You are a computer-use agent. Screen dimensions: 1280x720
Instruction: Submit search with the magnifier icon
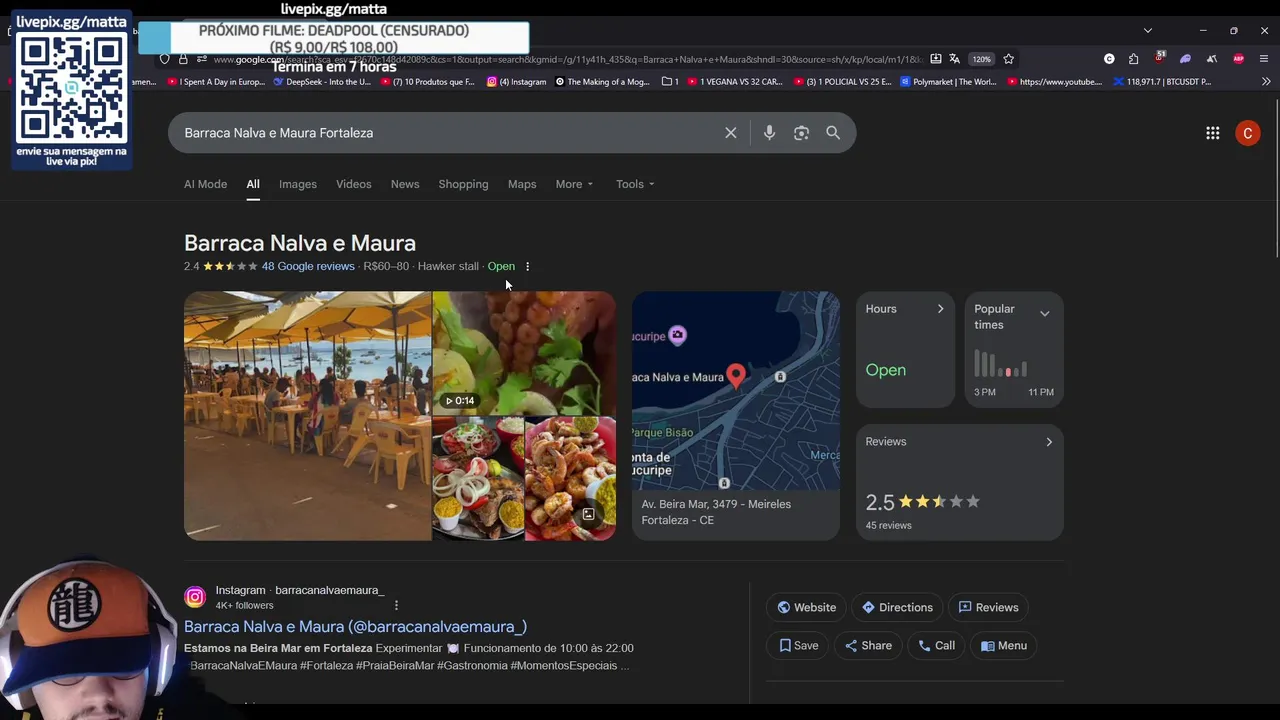click(x=833, y=133)
